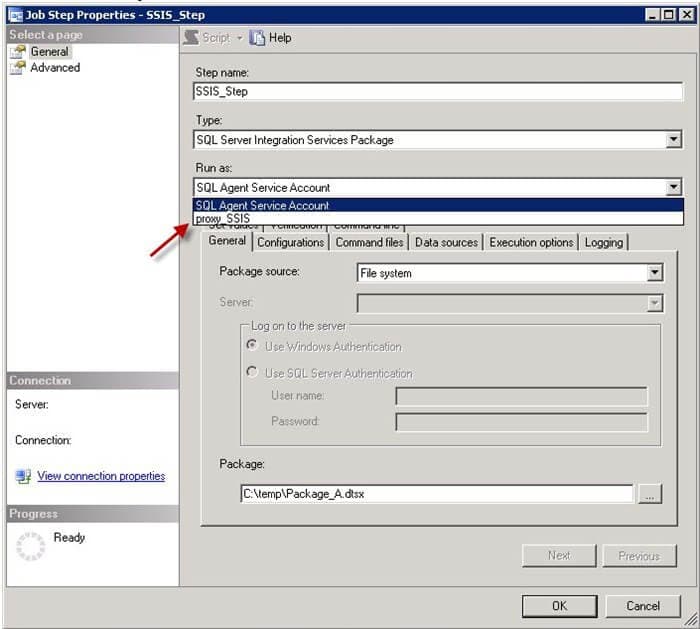The height and width of the screenshot is (629, 700).
Task: Click the Step name text field
Action: pos(436,91)
